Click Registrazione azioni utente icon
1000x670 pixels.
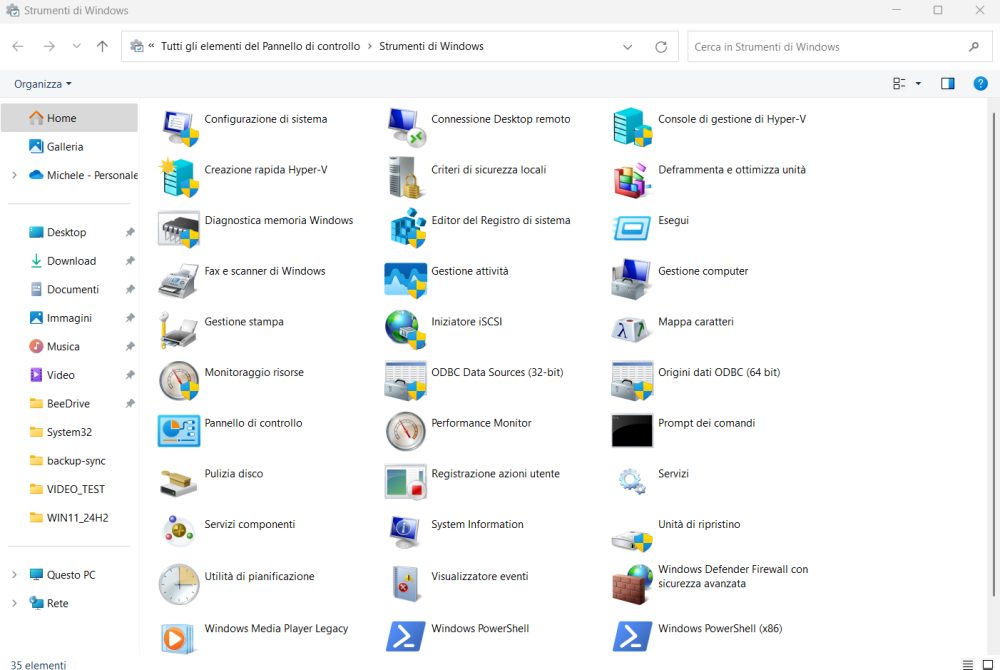click(x=406, y=482)
